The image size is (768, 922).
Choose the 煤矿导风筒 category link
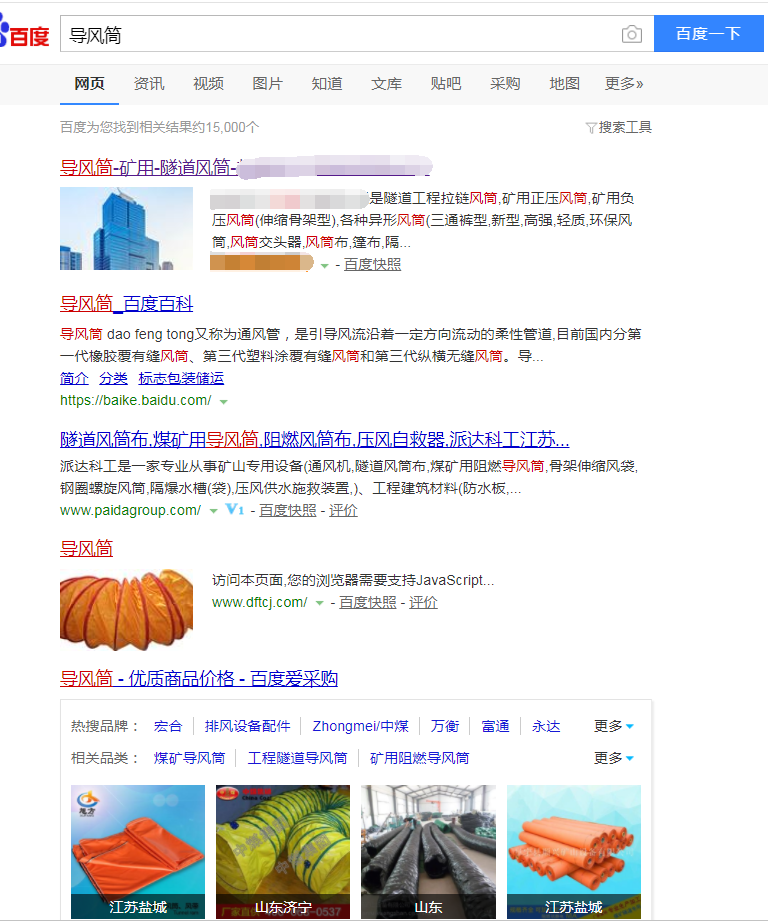click(189, 758)
